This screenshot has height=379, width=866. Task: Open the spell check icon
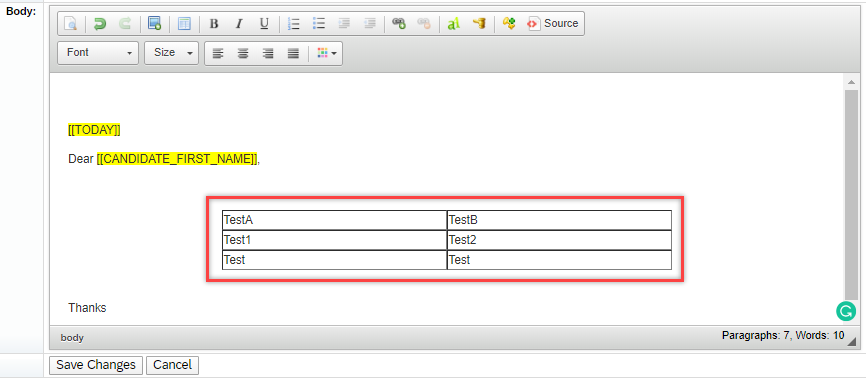pos(453,23)
